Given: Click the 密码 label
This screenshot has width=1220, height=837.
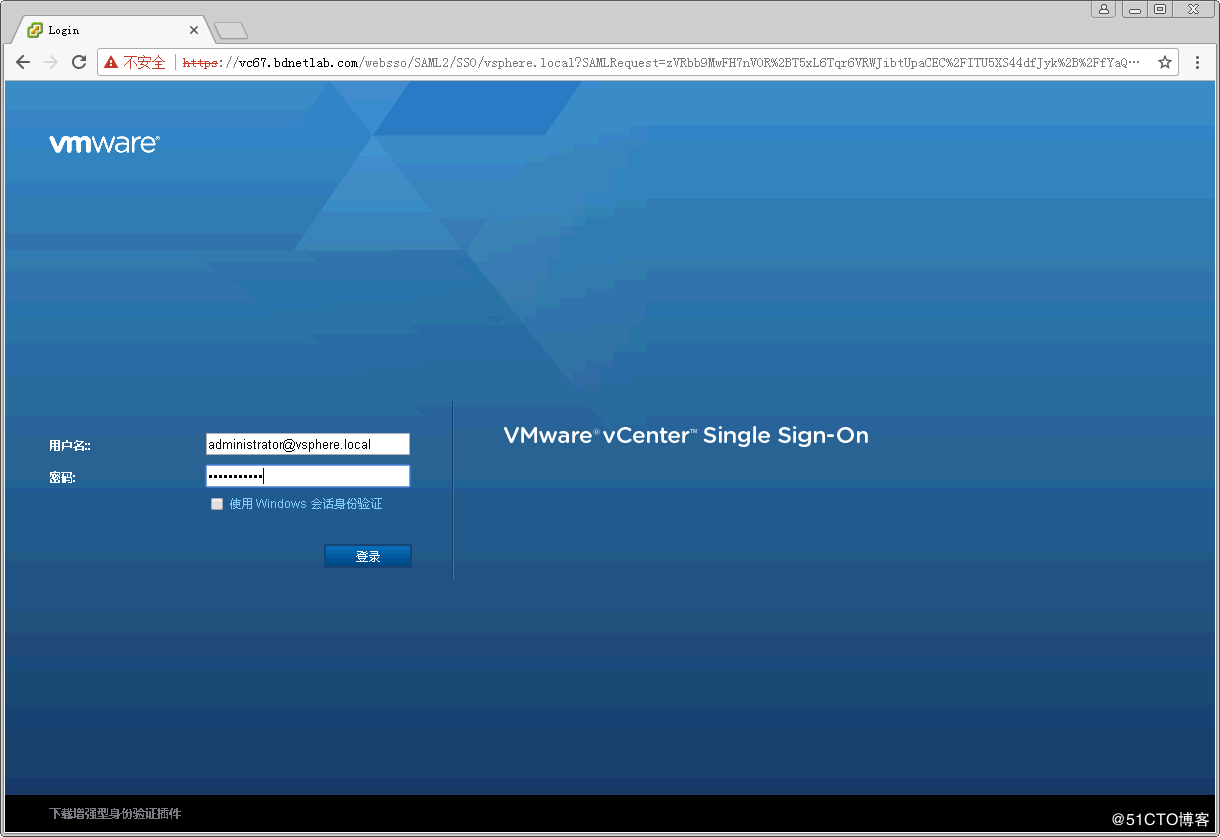Looking at the screenshot, I should pyautogui.click(x=62, y=477).
